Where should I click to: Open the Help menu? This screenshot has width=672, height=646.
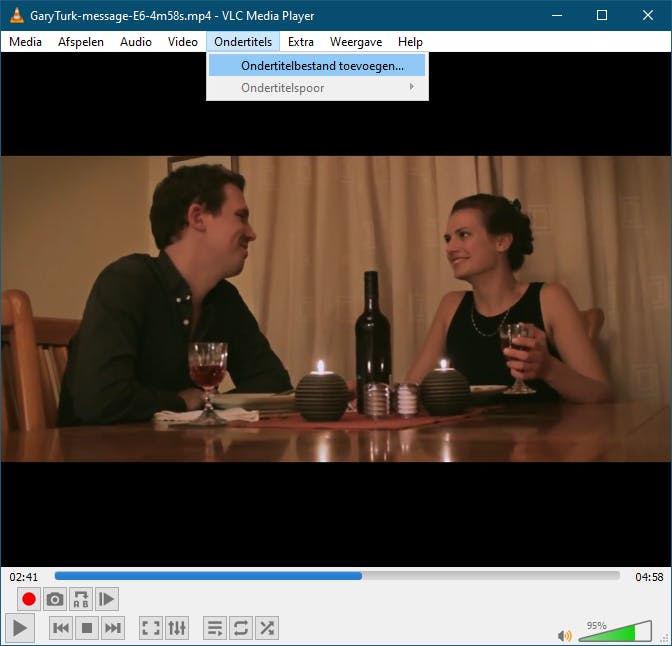pos(410,42)
